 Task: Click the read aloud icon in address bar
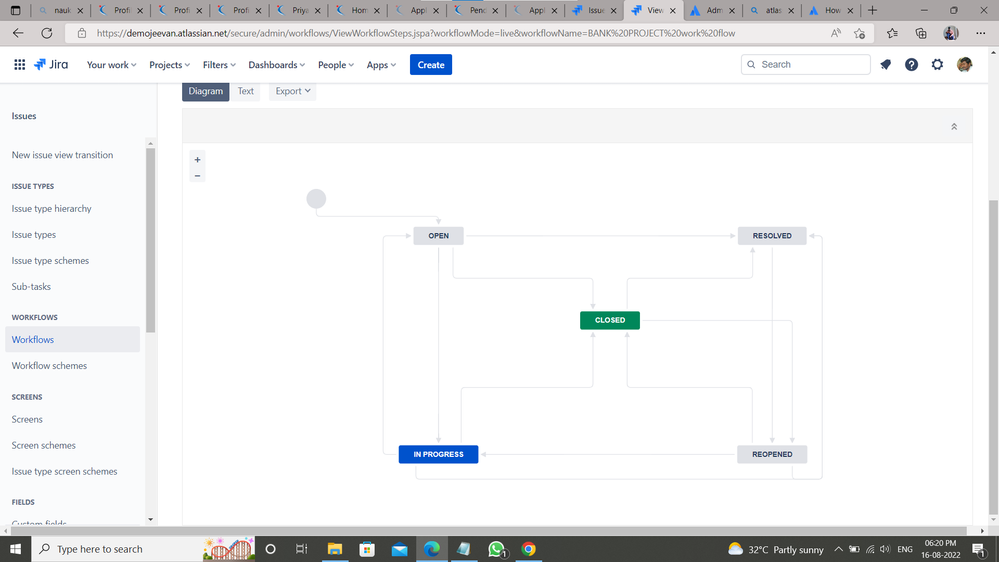(x=835, y=33)
